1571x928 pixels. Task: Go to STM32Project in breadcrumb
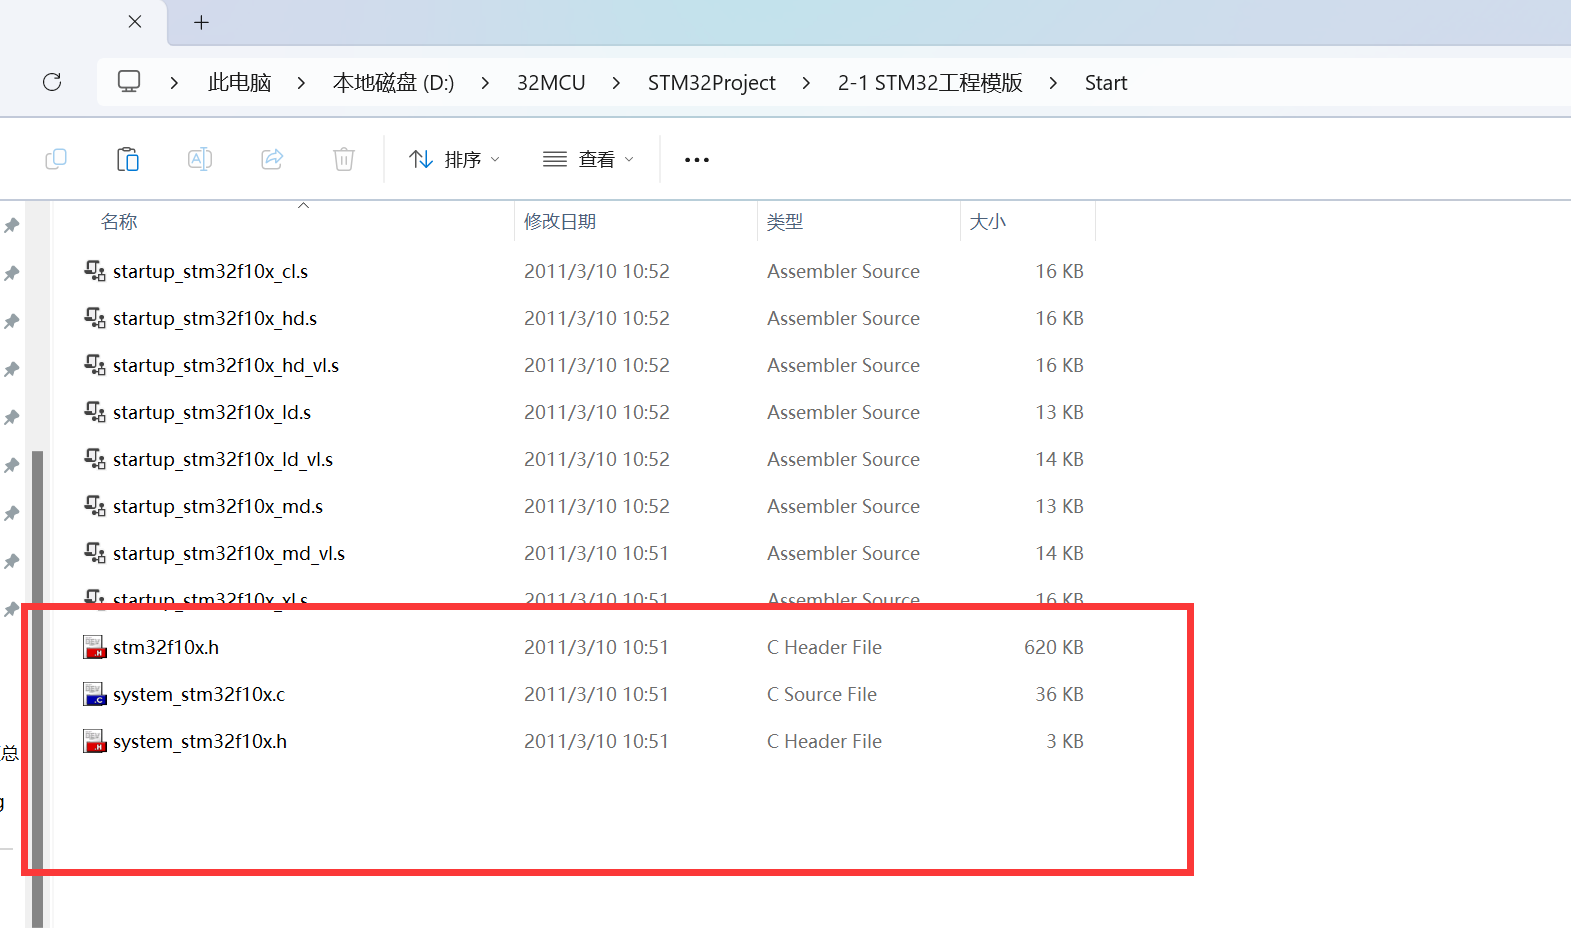(x=712, y=83)
